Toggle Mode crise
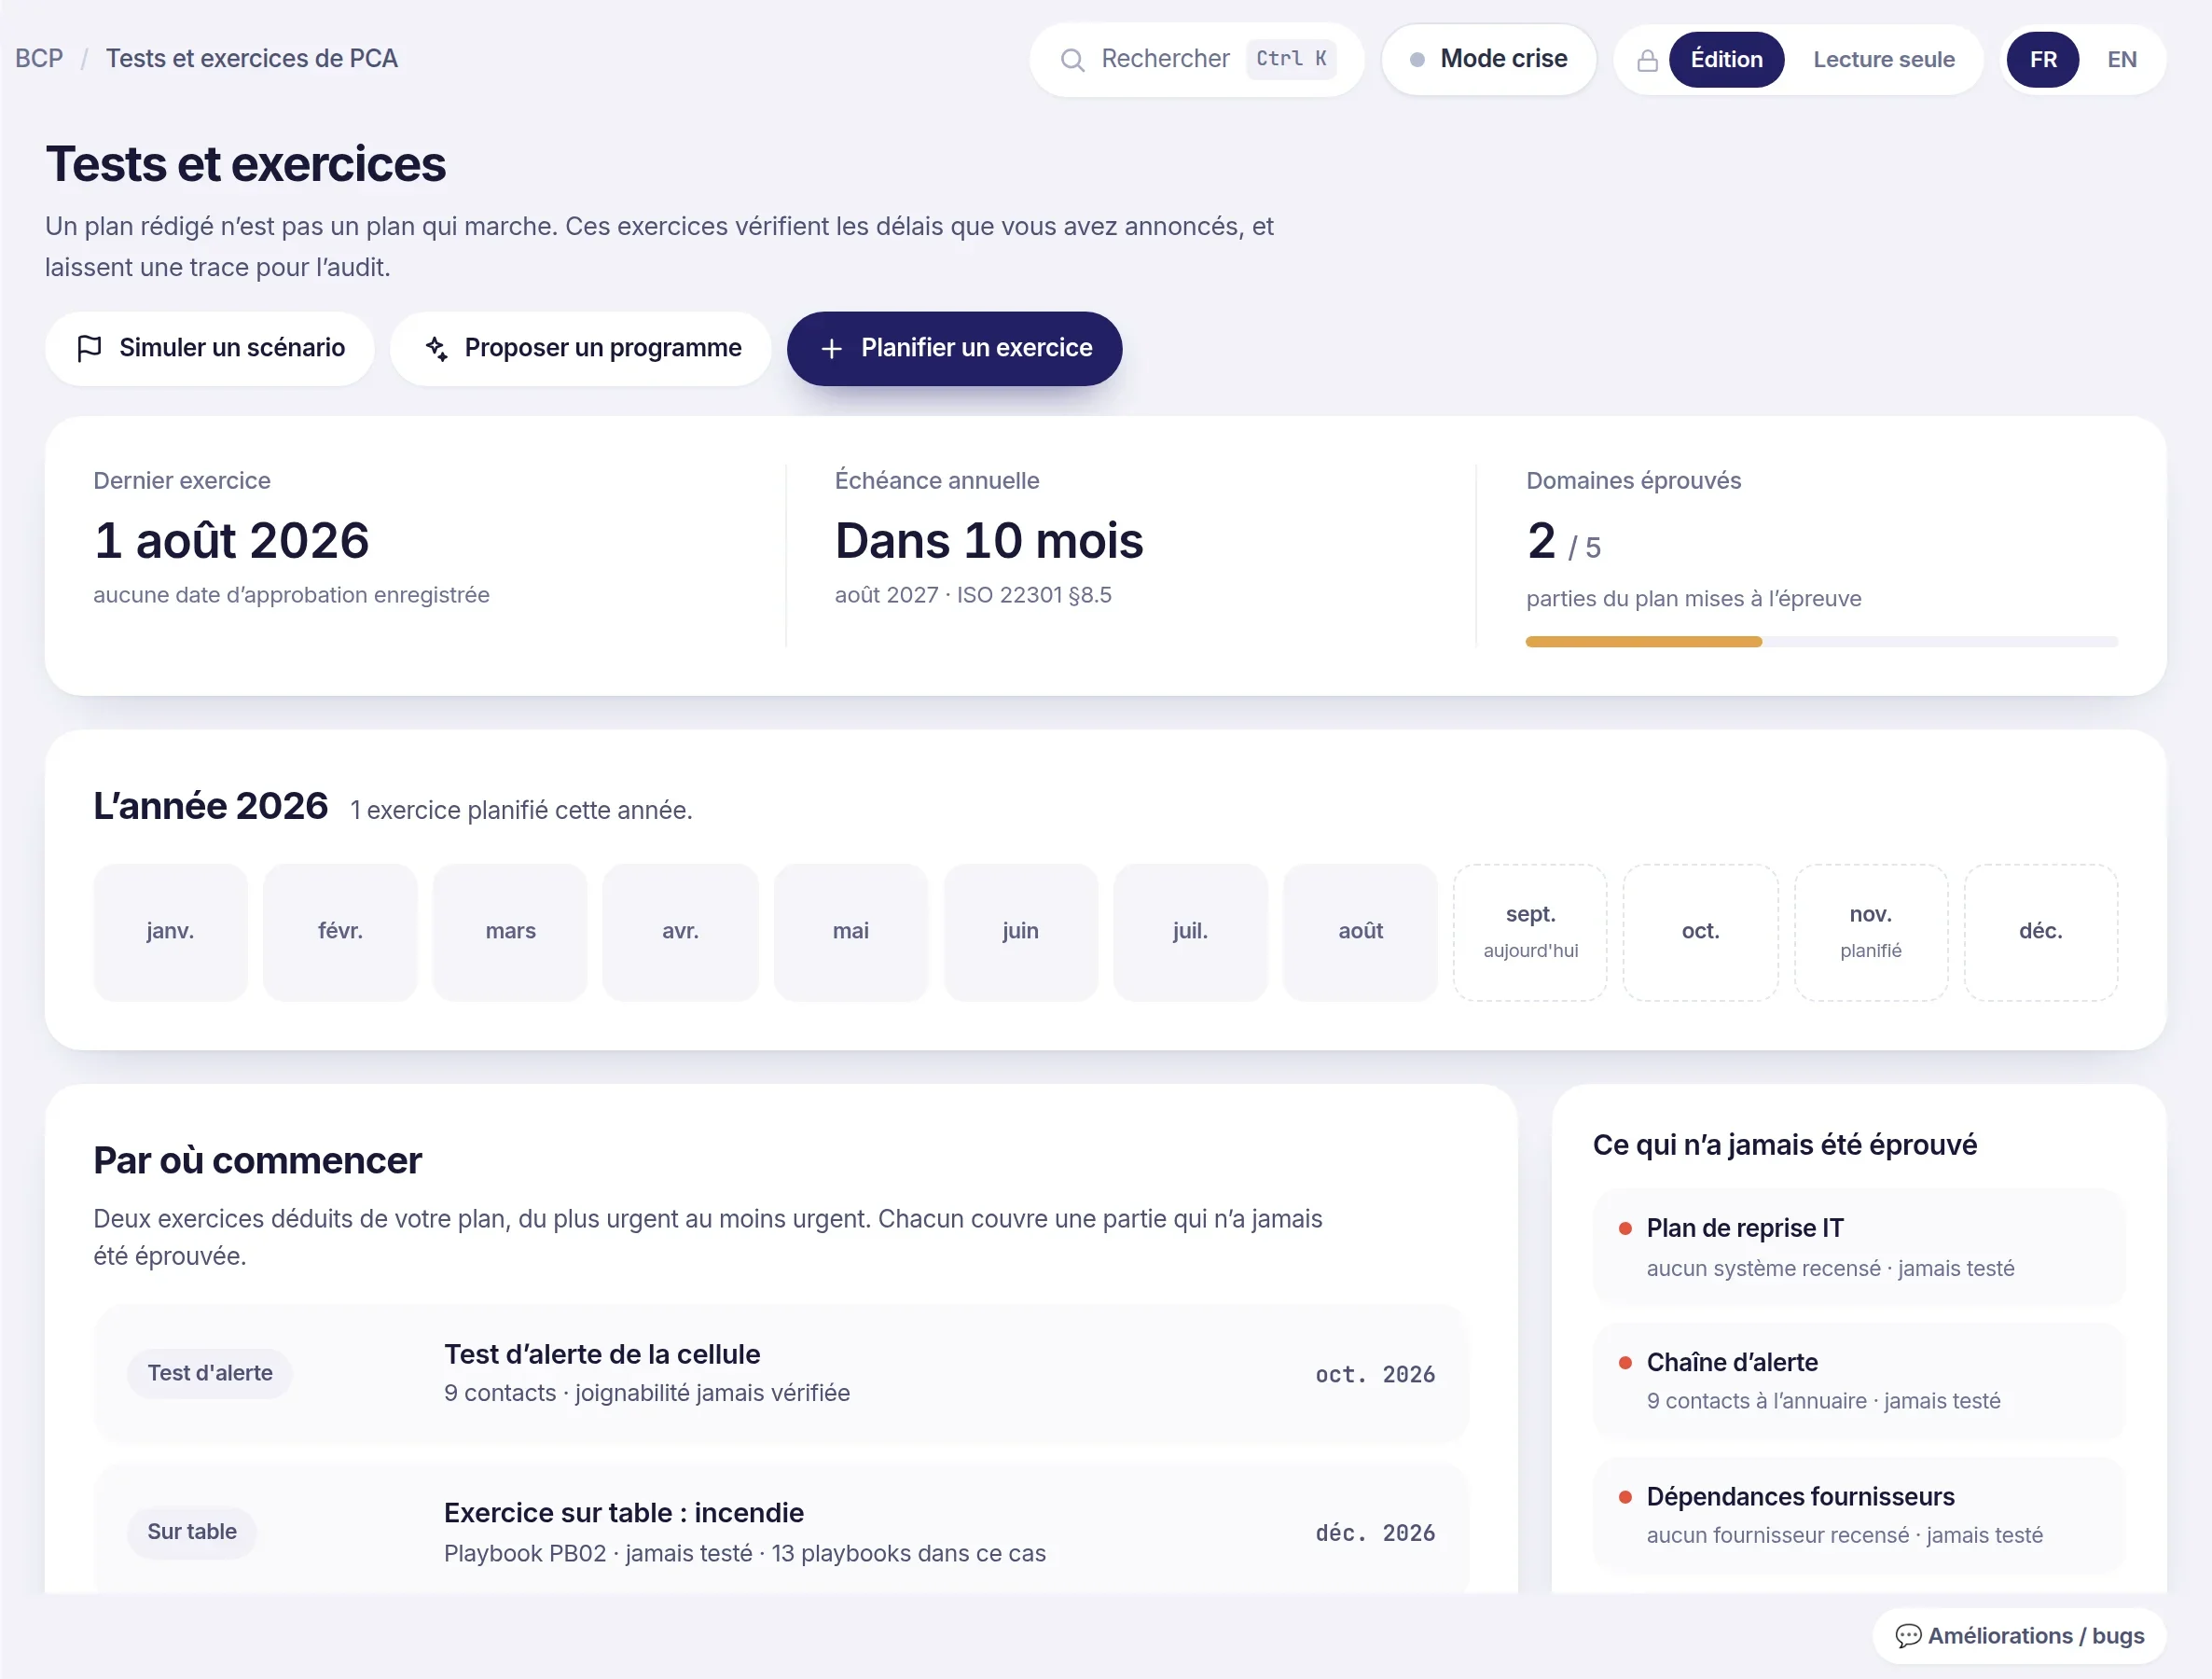 [1488, 60]
